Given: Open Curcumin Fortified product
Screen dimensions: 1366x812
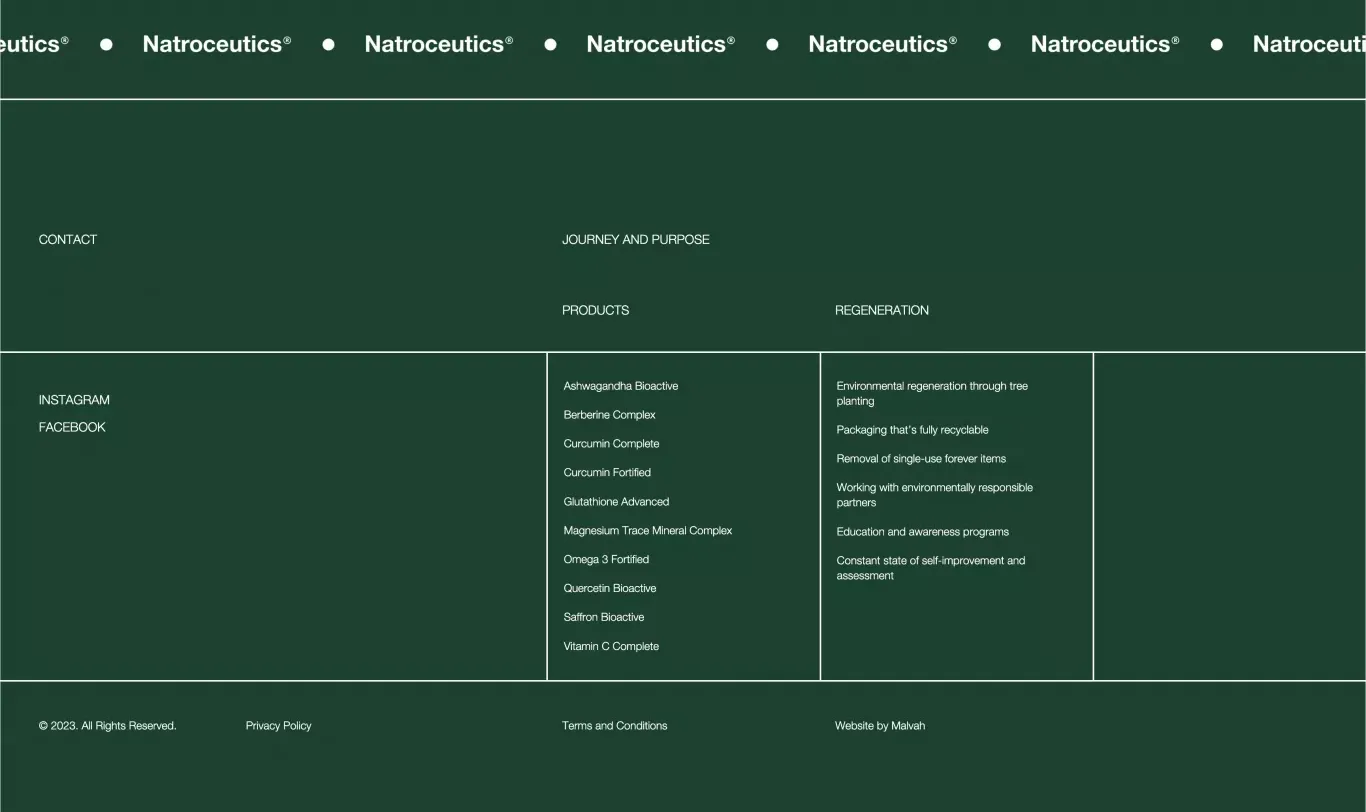Looking at the screenshot, I should tap(607, 473).
